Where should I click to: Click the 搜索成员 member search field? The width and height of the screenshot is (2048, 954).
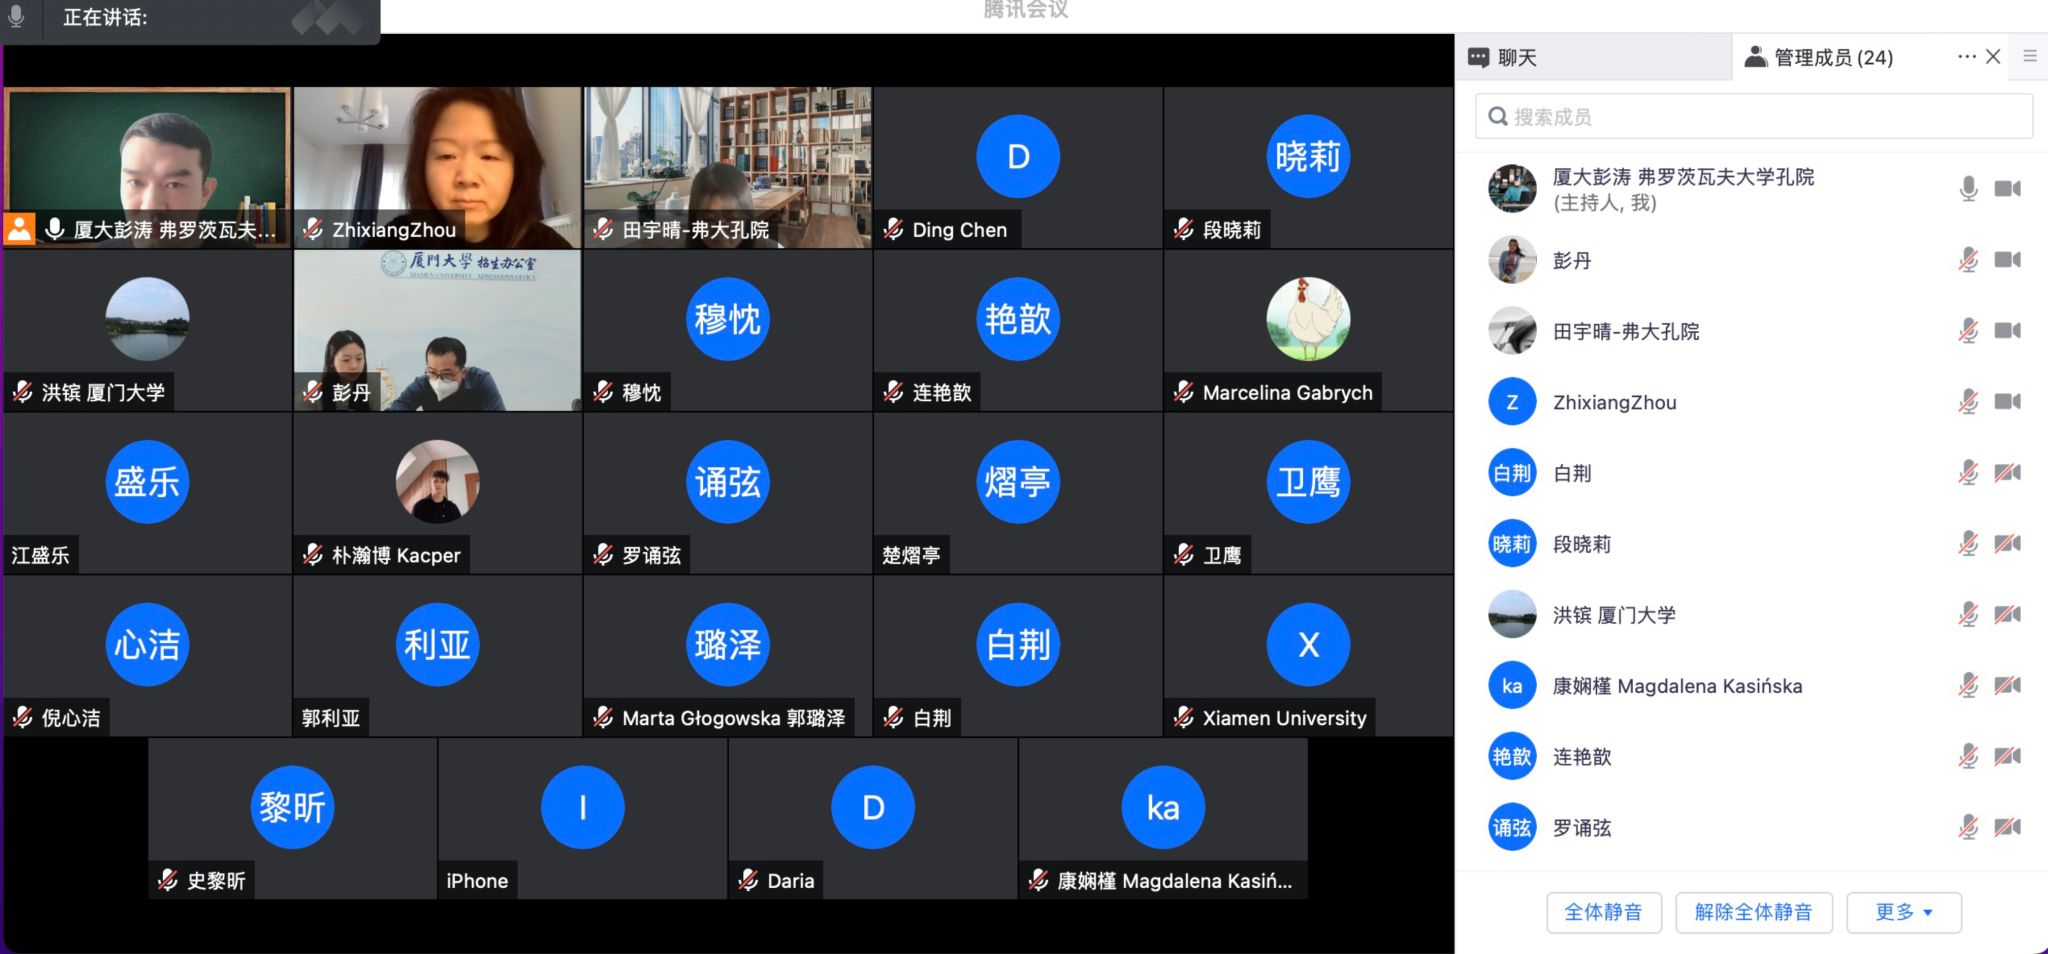1754,117
